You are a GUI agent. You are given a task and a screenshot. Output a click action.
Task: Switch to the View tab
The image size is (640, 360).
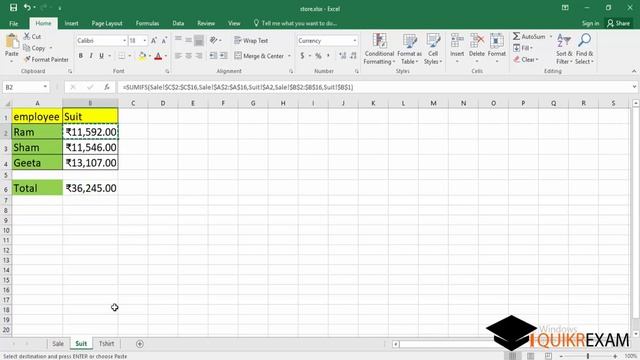pyautogui.click(x=234, y=23)
